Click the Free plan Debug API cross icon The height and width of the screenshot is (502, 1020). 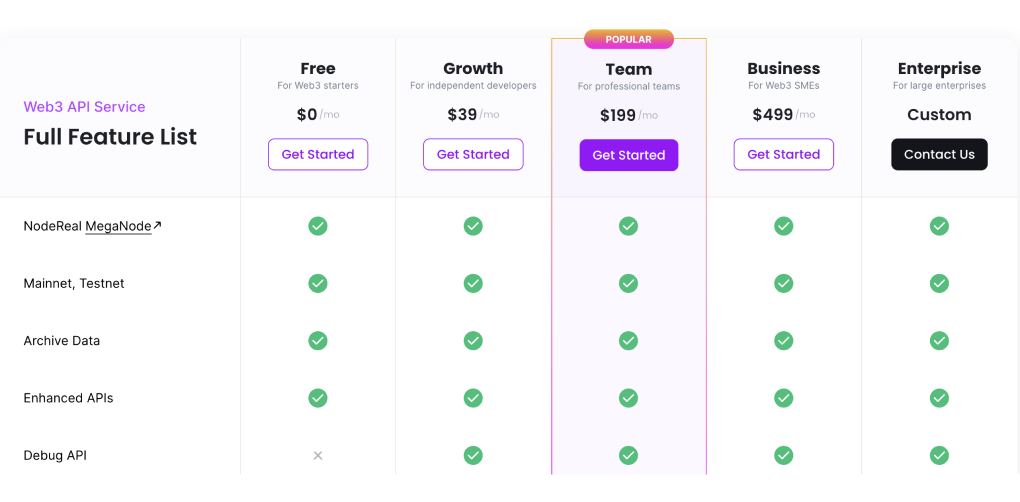[x=318, y=456]
